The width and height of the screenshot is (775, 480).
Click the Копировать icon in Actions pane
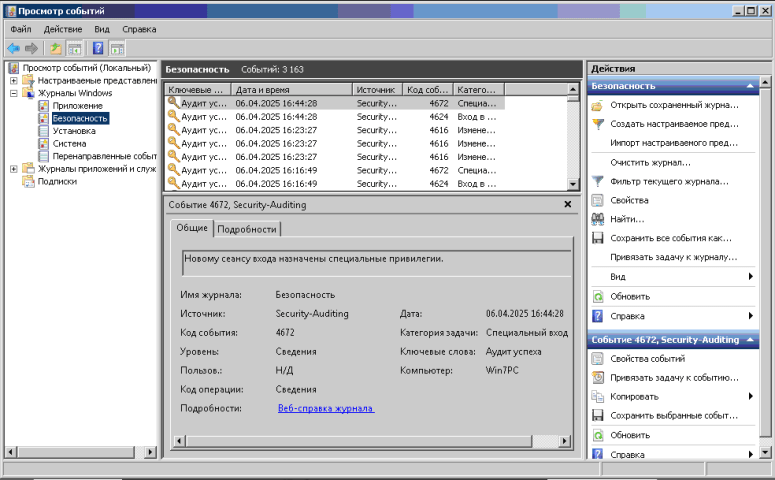click(x=598, y=396)
